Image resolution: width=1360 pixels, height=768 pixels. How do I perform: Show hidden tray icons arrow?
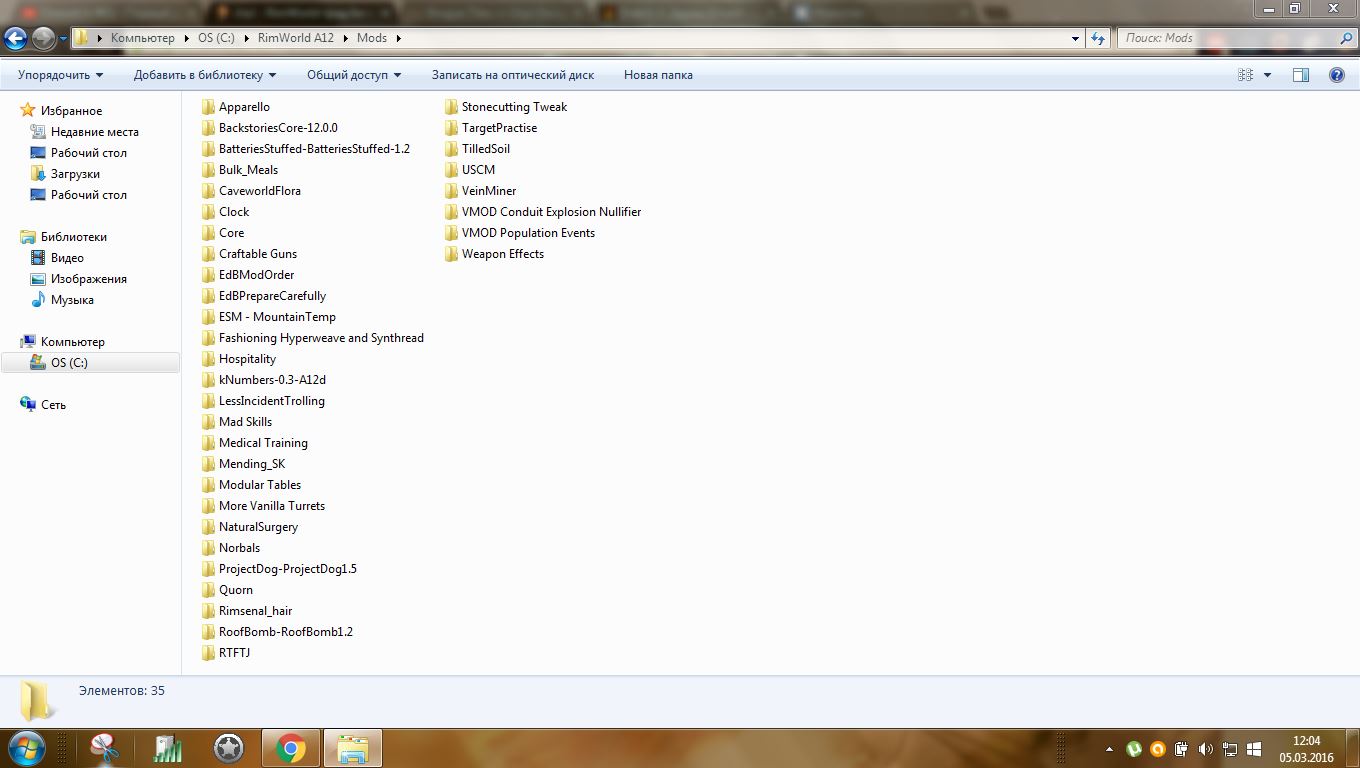click(x=1109, y=749)
